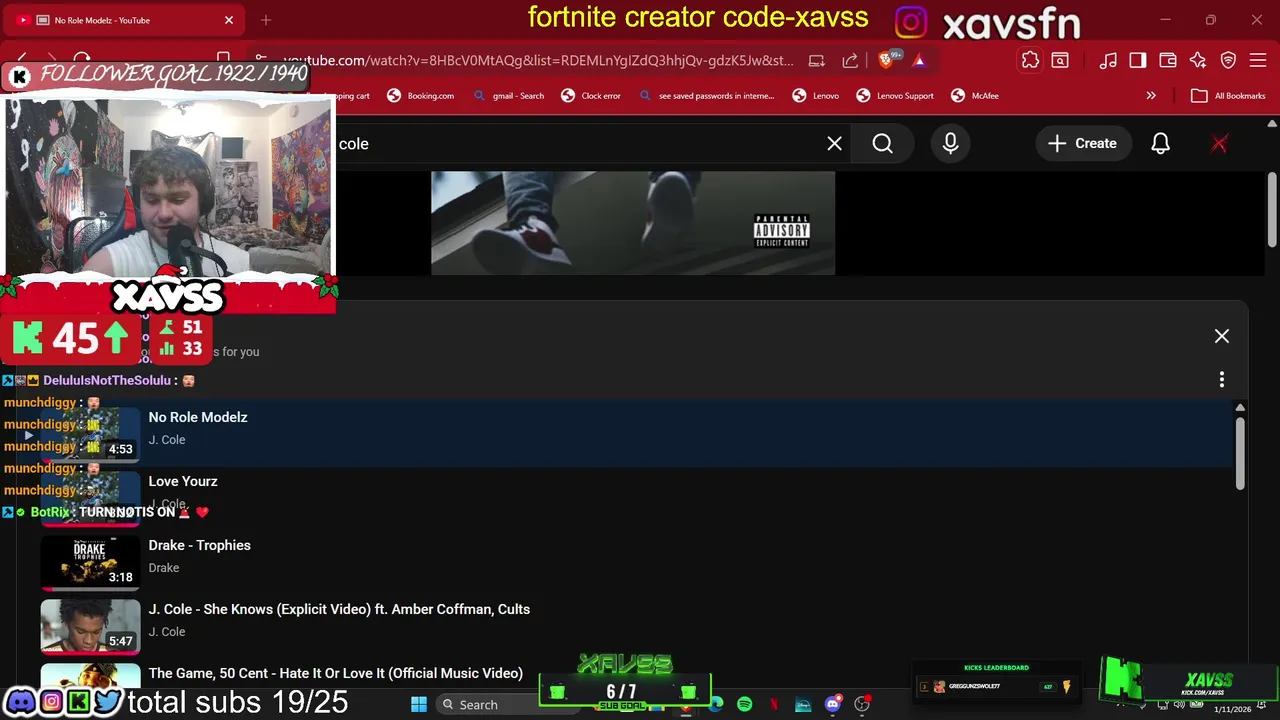The image size is (1280, 720).
Task: Click the browser address bar URL
Action: (x=538, y=60)
